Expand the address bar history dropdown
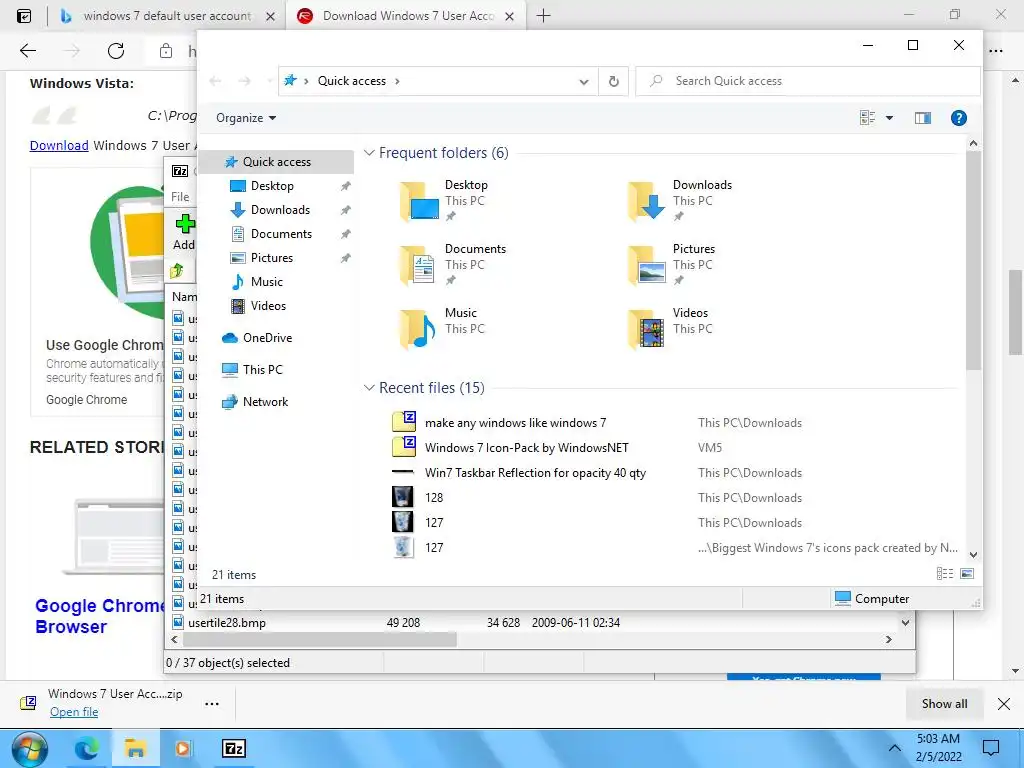Image resolution: width=1024 pixels, height=768 pixels. click(583, 82)
